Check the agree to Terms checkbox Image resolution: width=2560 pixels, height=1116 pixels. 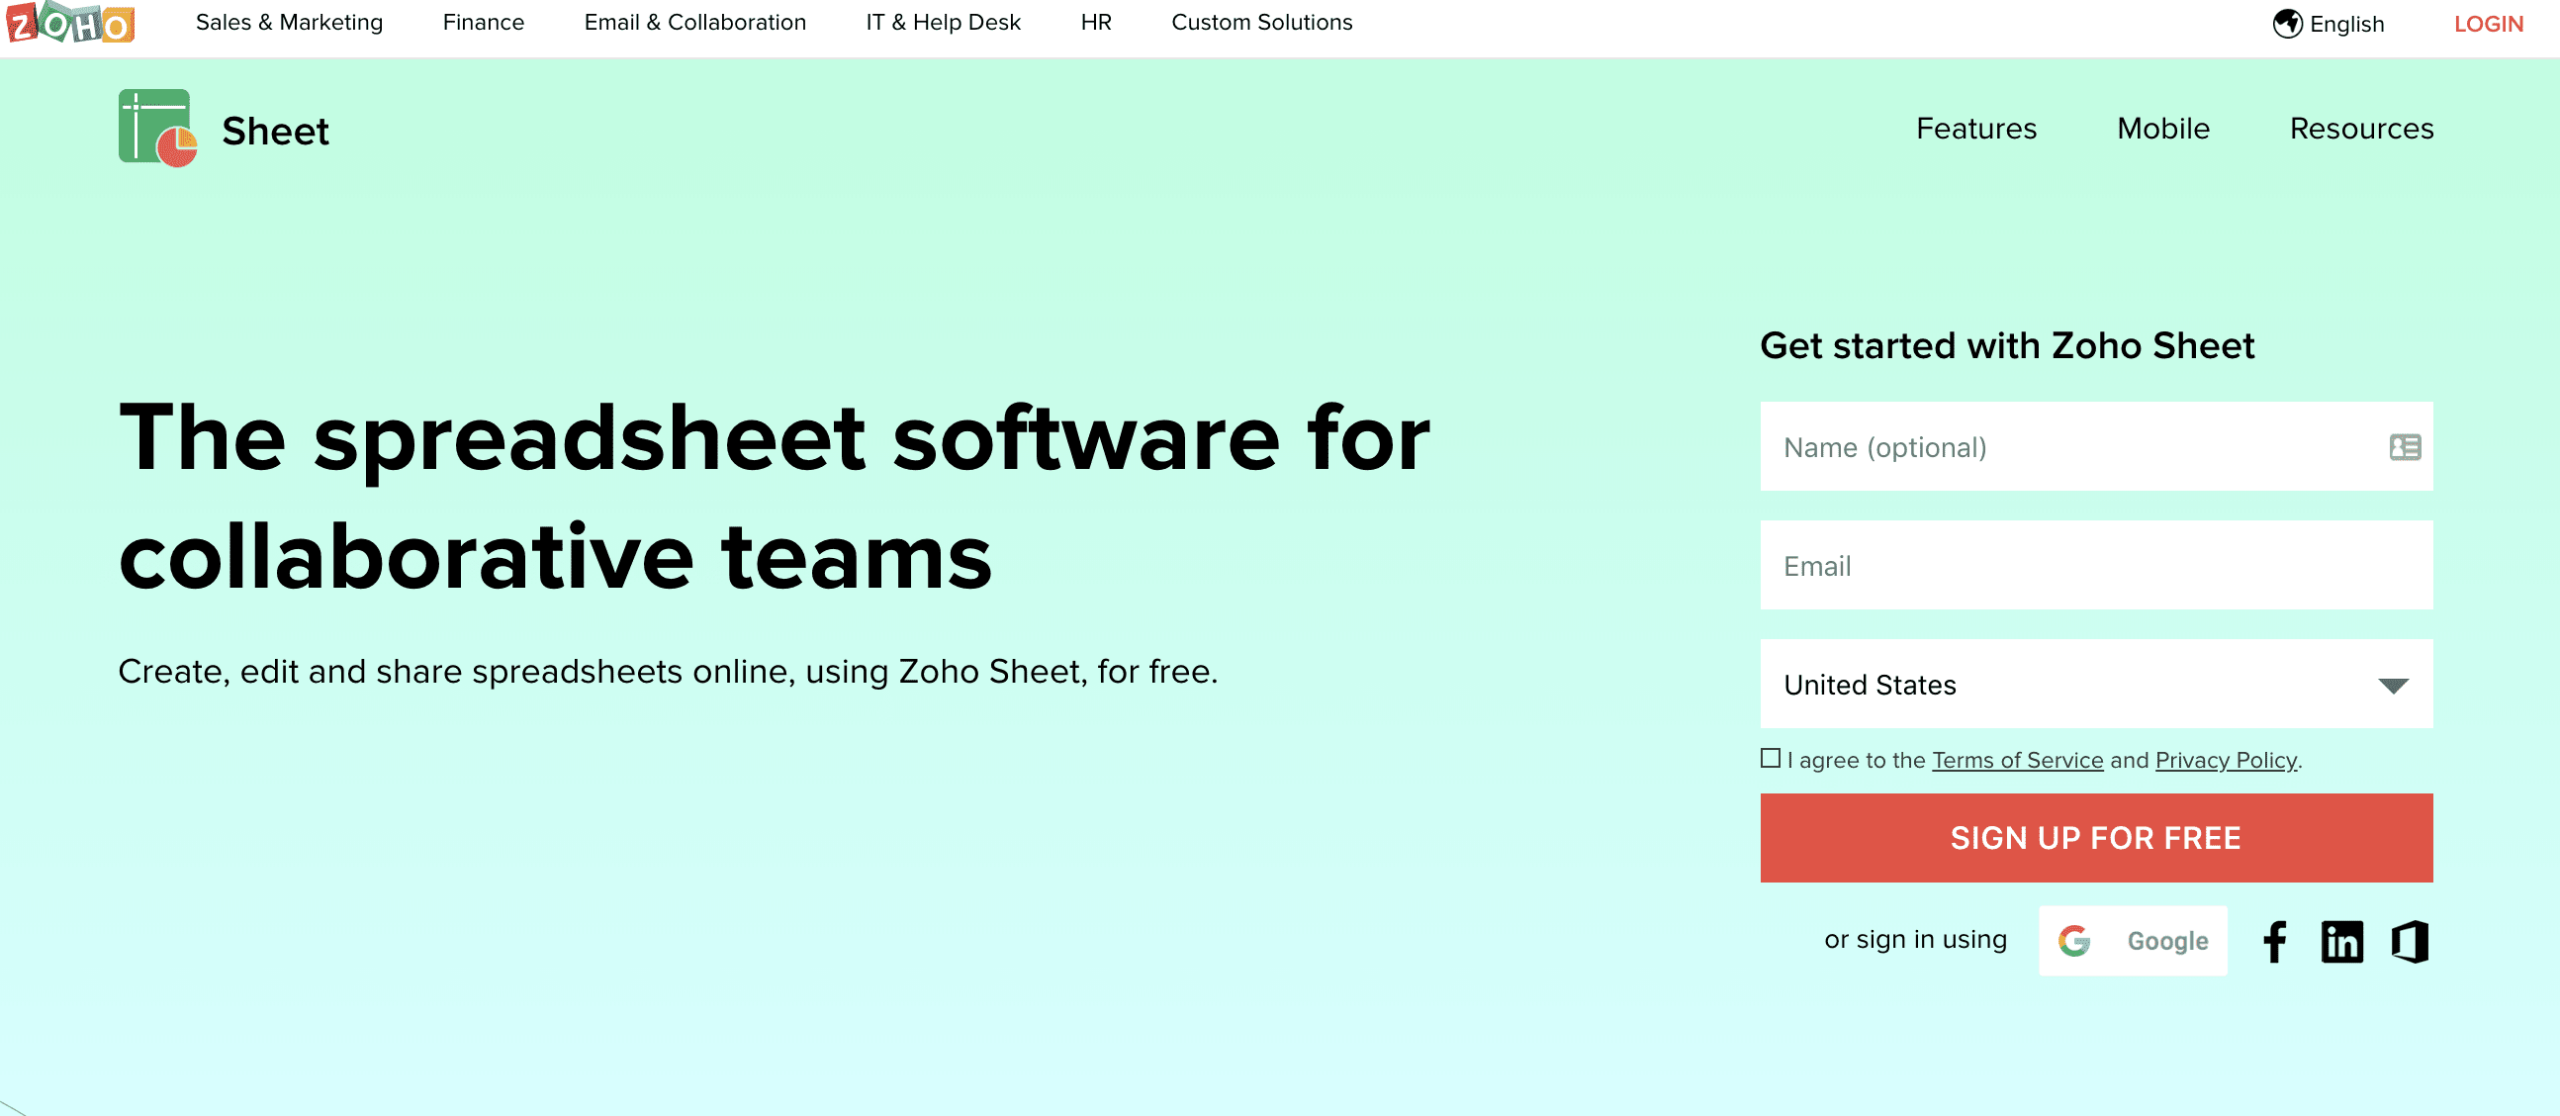coord(1770,758)
